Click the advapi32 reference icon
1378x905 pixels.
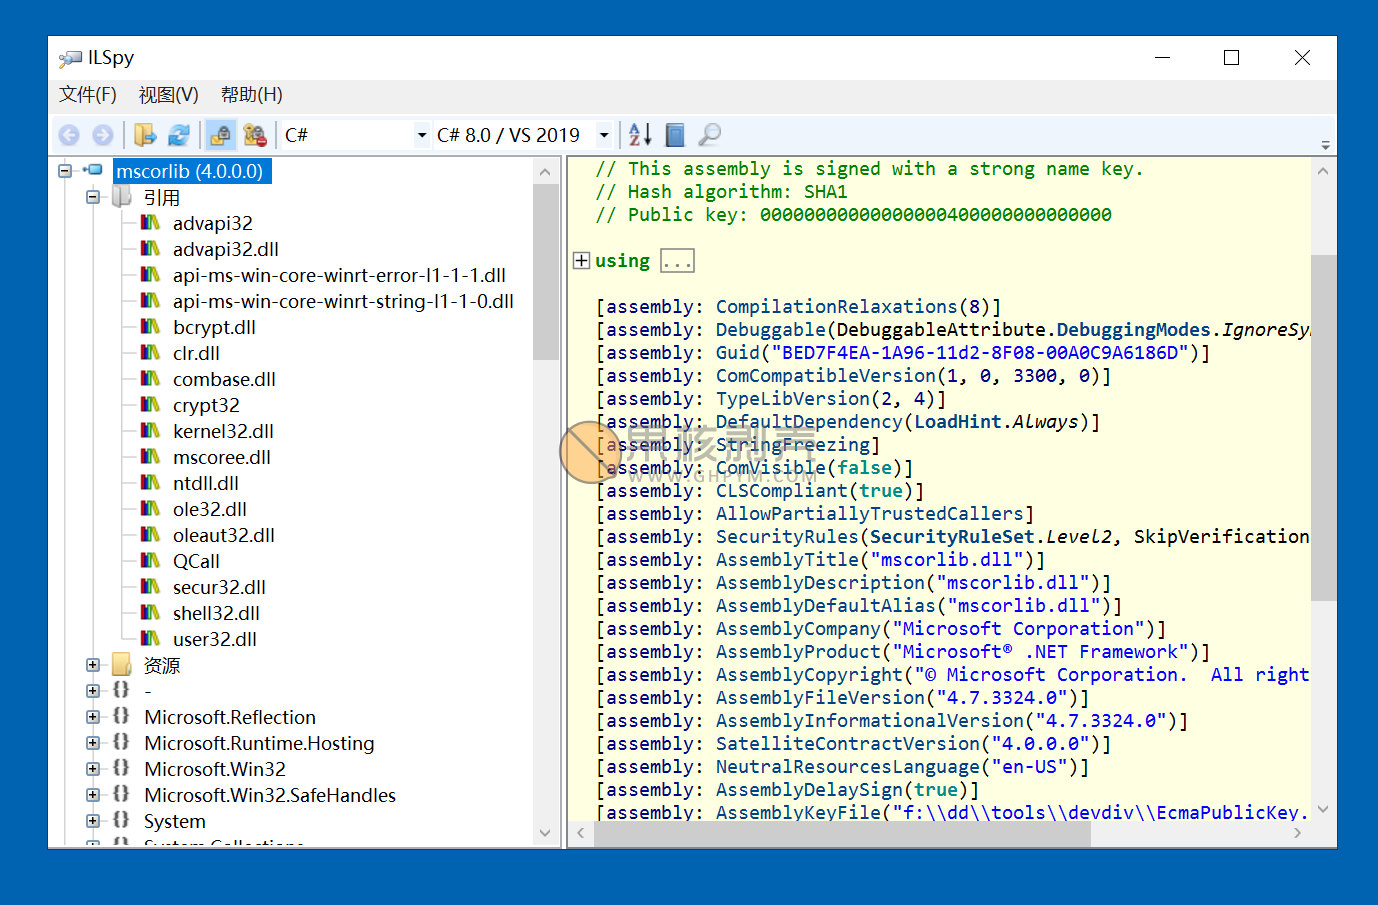pyautogui.click(x=150, y=222)
